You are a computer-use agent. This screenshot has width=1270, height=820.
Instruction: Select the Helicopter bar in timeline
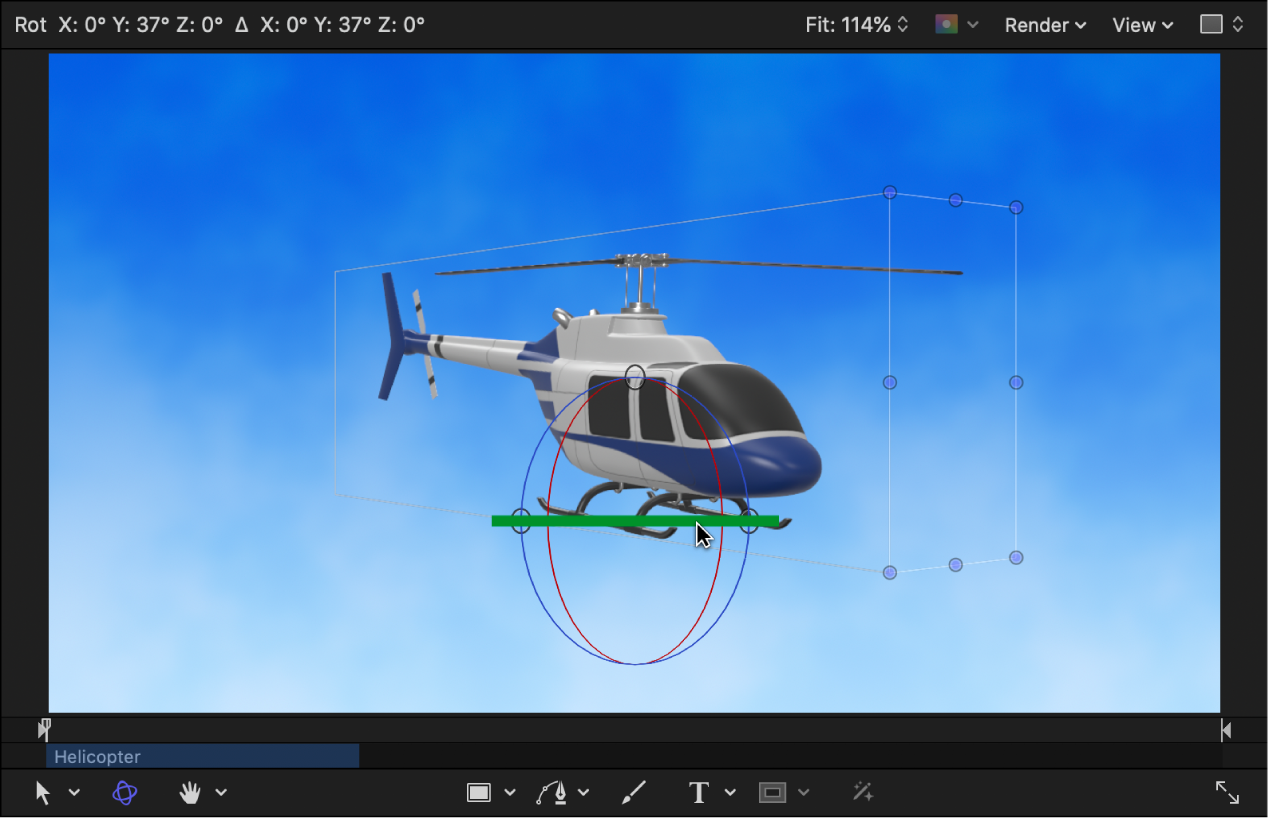[x=200, y=757]
